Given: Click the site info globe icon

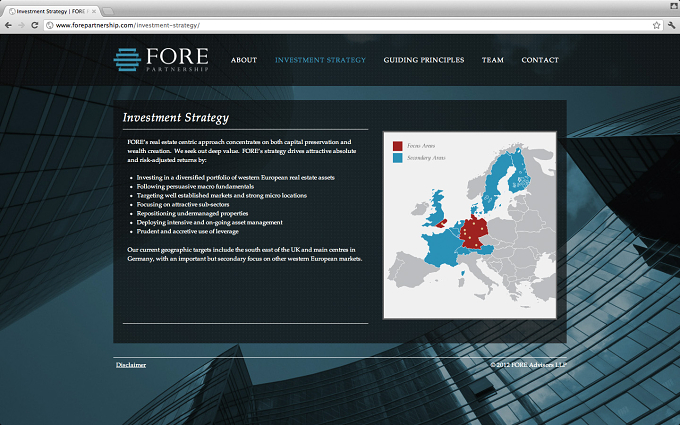Looking at the screenshot, I should point(50,26).
